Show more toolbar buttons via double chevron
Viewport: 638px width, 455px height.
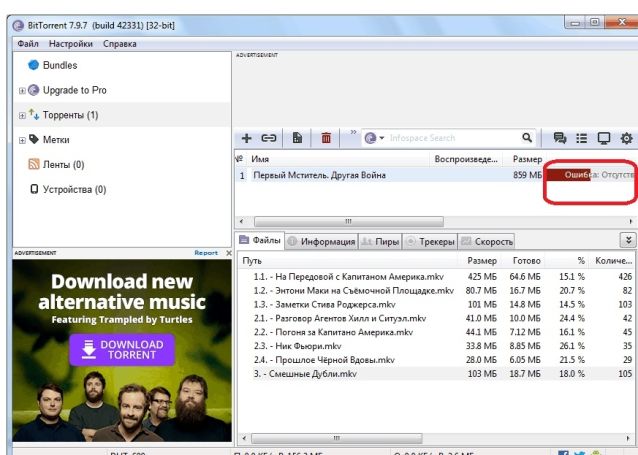(353, 132)
